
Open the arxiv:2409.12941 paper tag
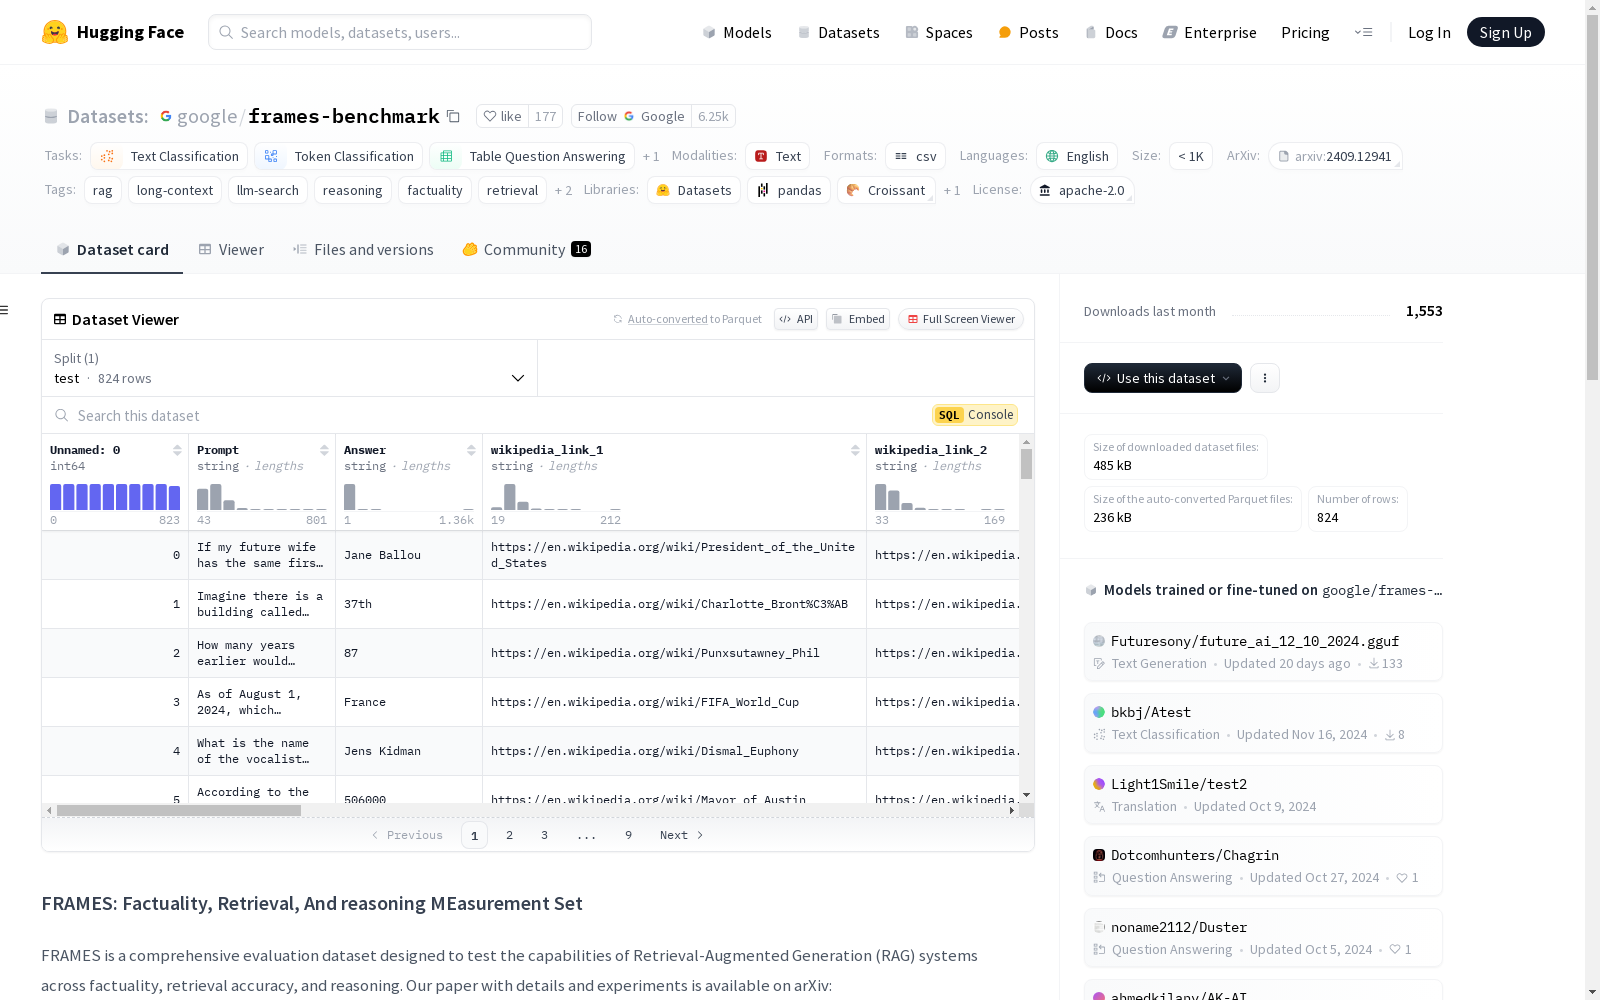(x=1335, y=156)
